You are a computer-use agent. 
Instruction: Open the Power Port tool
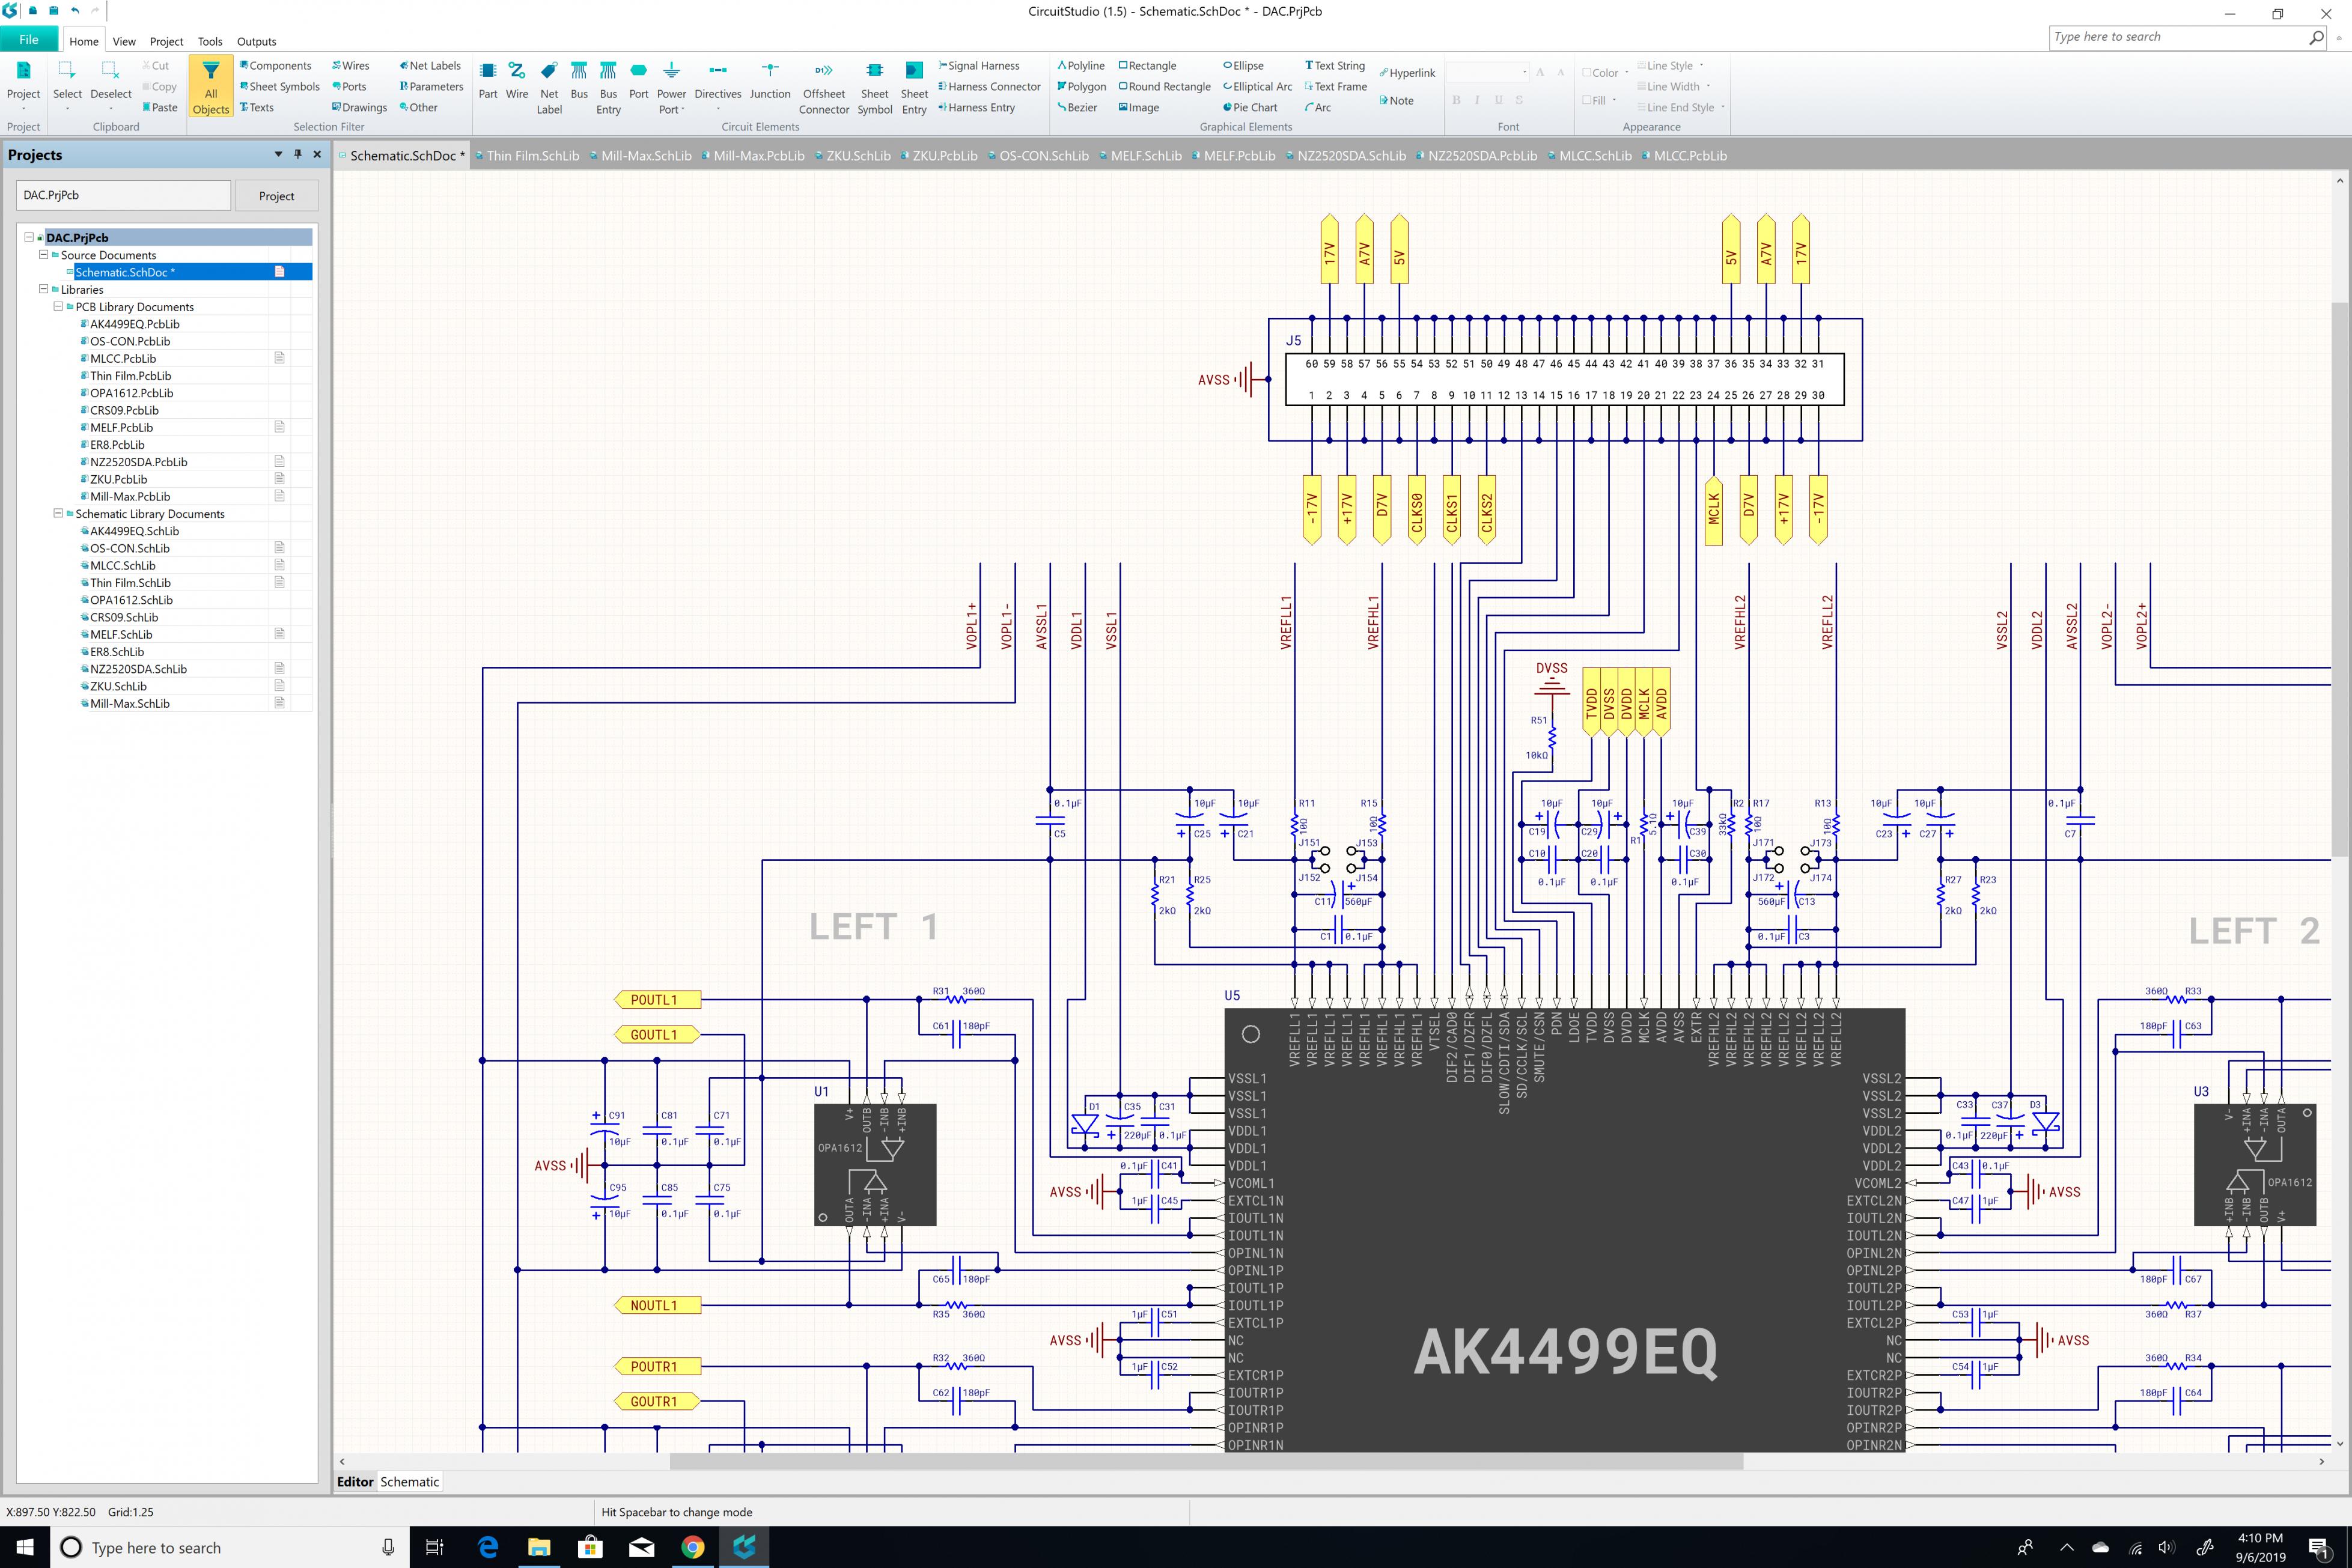[671, 87]
